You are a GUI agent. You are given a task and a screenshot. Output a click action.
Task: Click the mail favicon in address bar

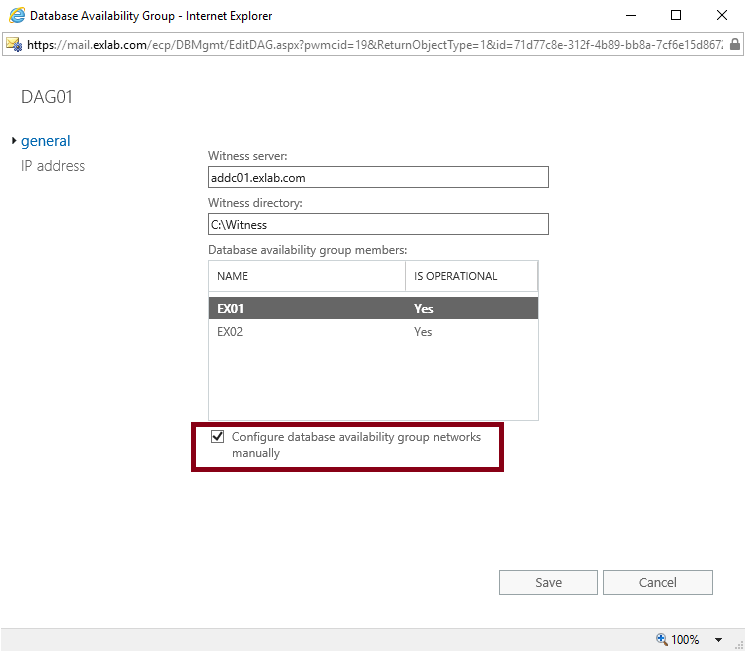(x=14, y=44)
